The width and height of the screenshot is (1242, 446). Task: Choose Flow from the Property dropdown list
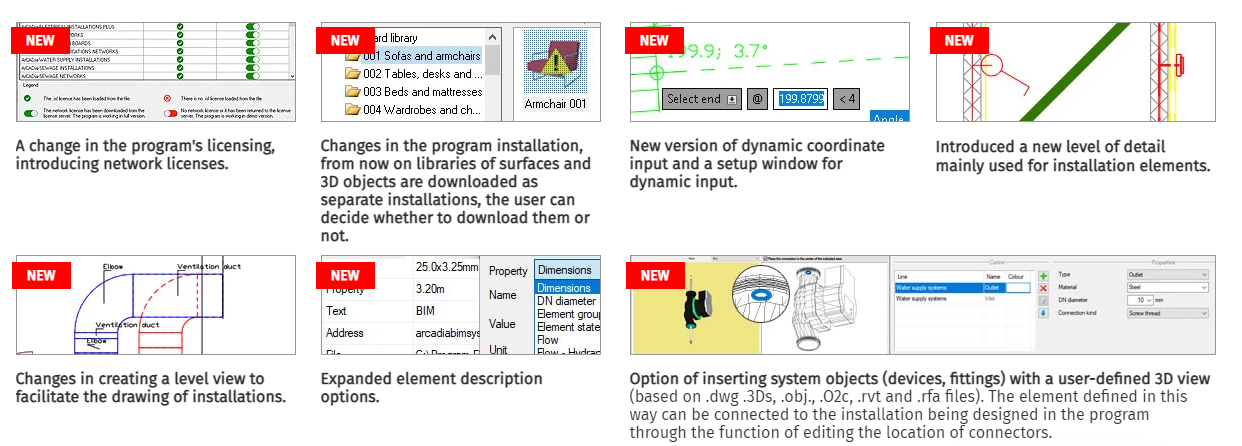coord(548,339)
